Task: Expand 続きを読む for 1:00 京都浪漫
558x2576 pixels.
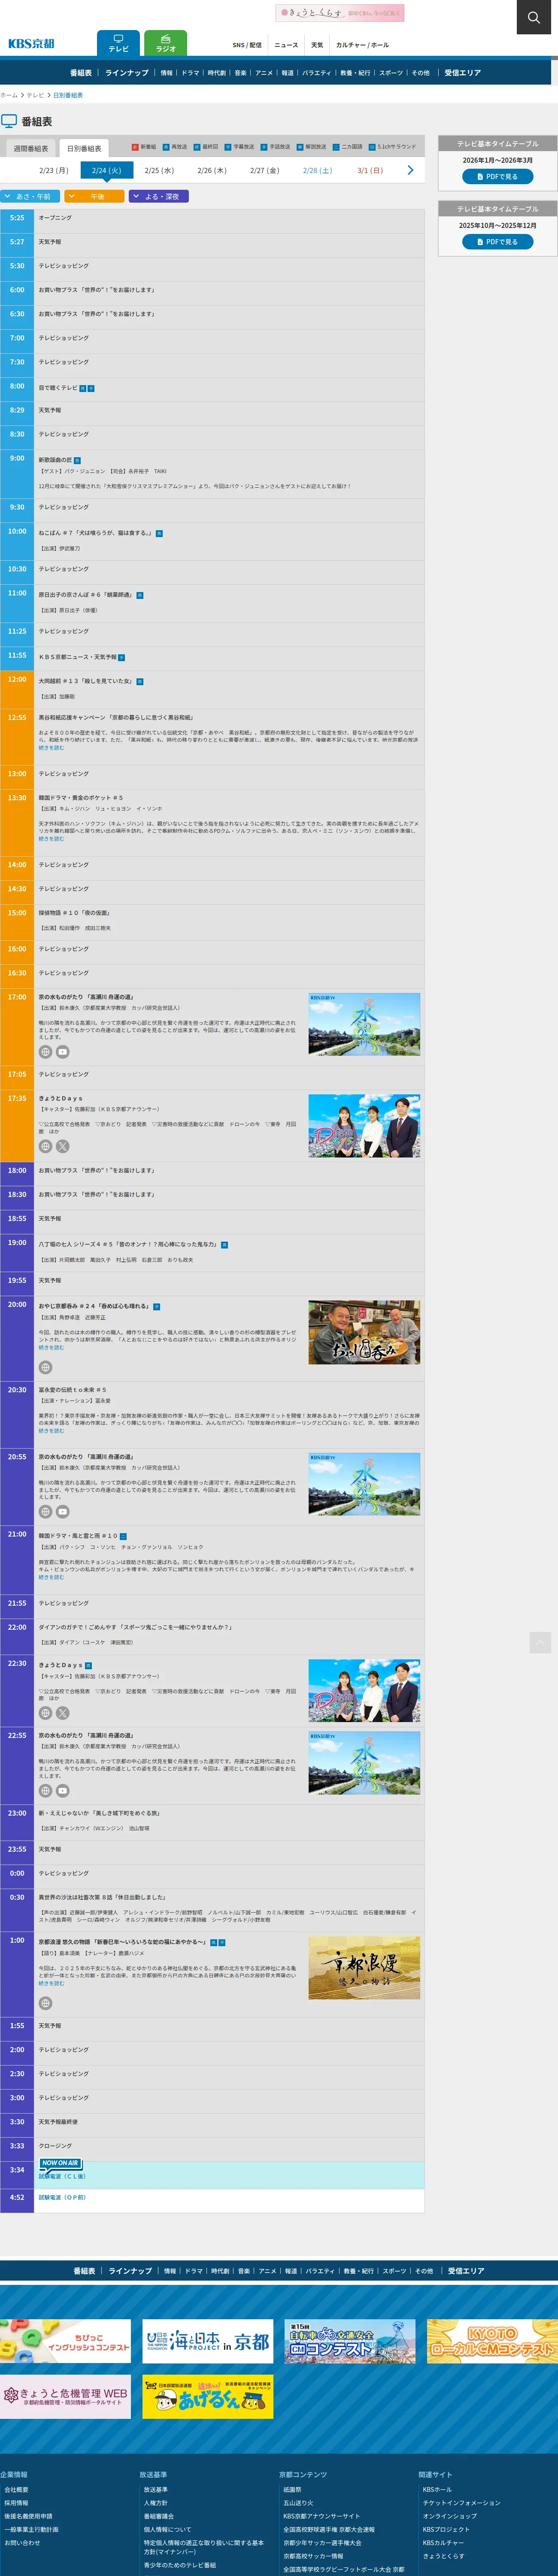Action: tap(51, 1983)
